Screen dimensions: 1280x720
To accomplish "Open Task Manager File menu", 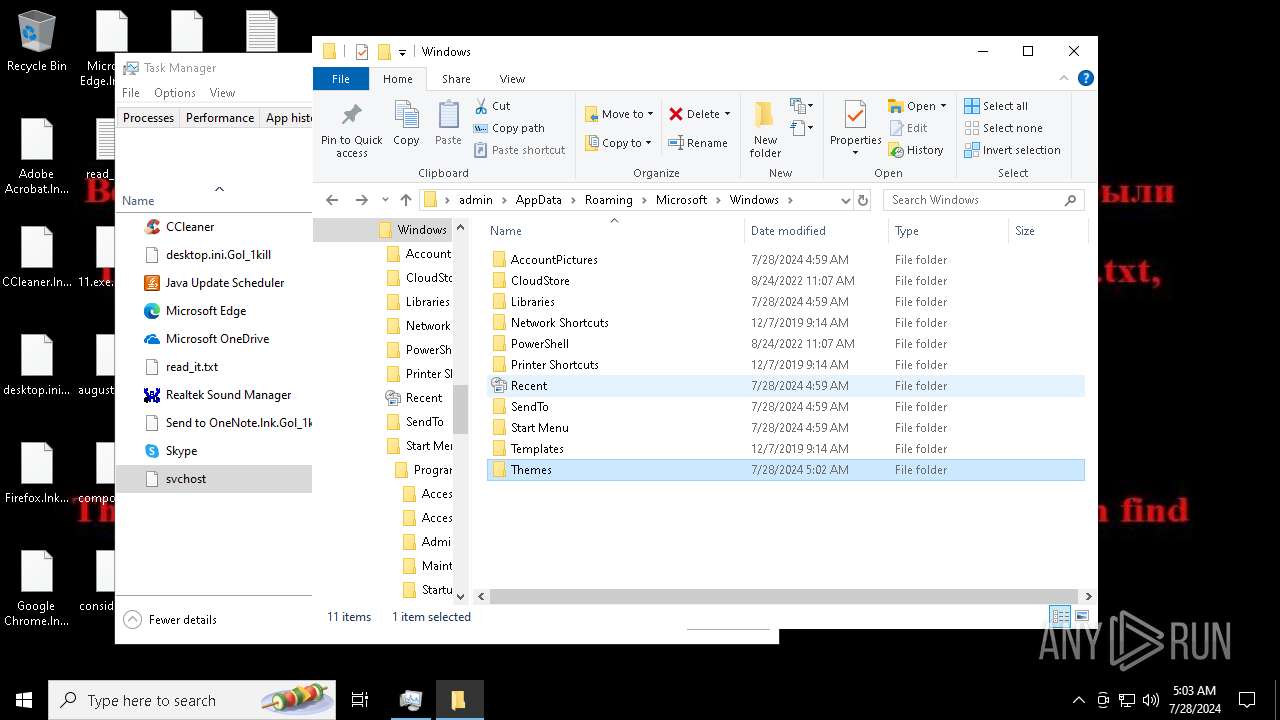I will click(131, 93).
